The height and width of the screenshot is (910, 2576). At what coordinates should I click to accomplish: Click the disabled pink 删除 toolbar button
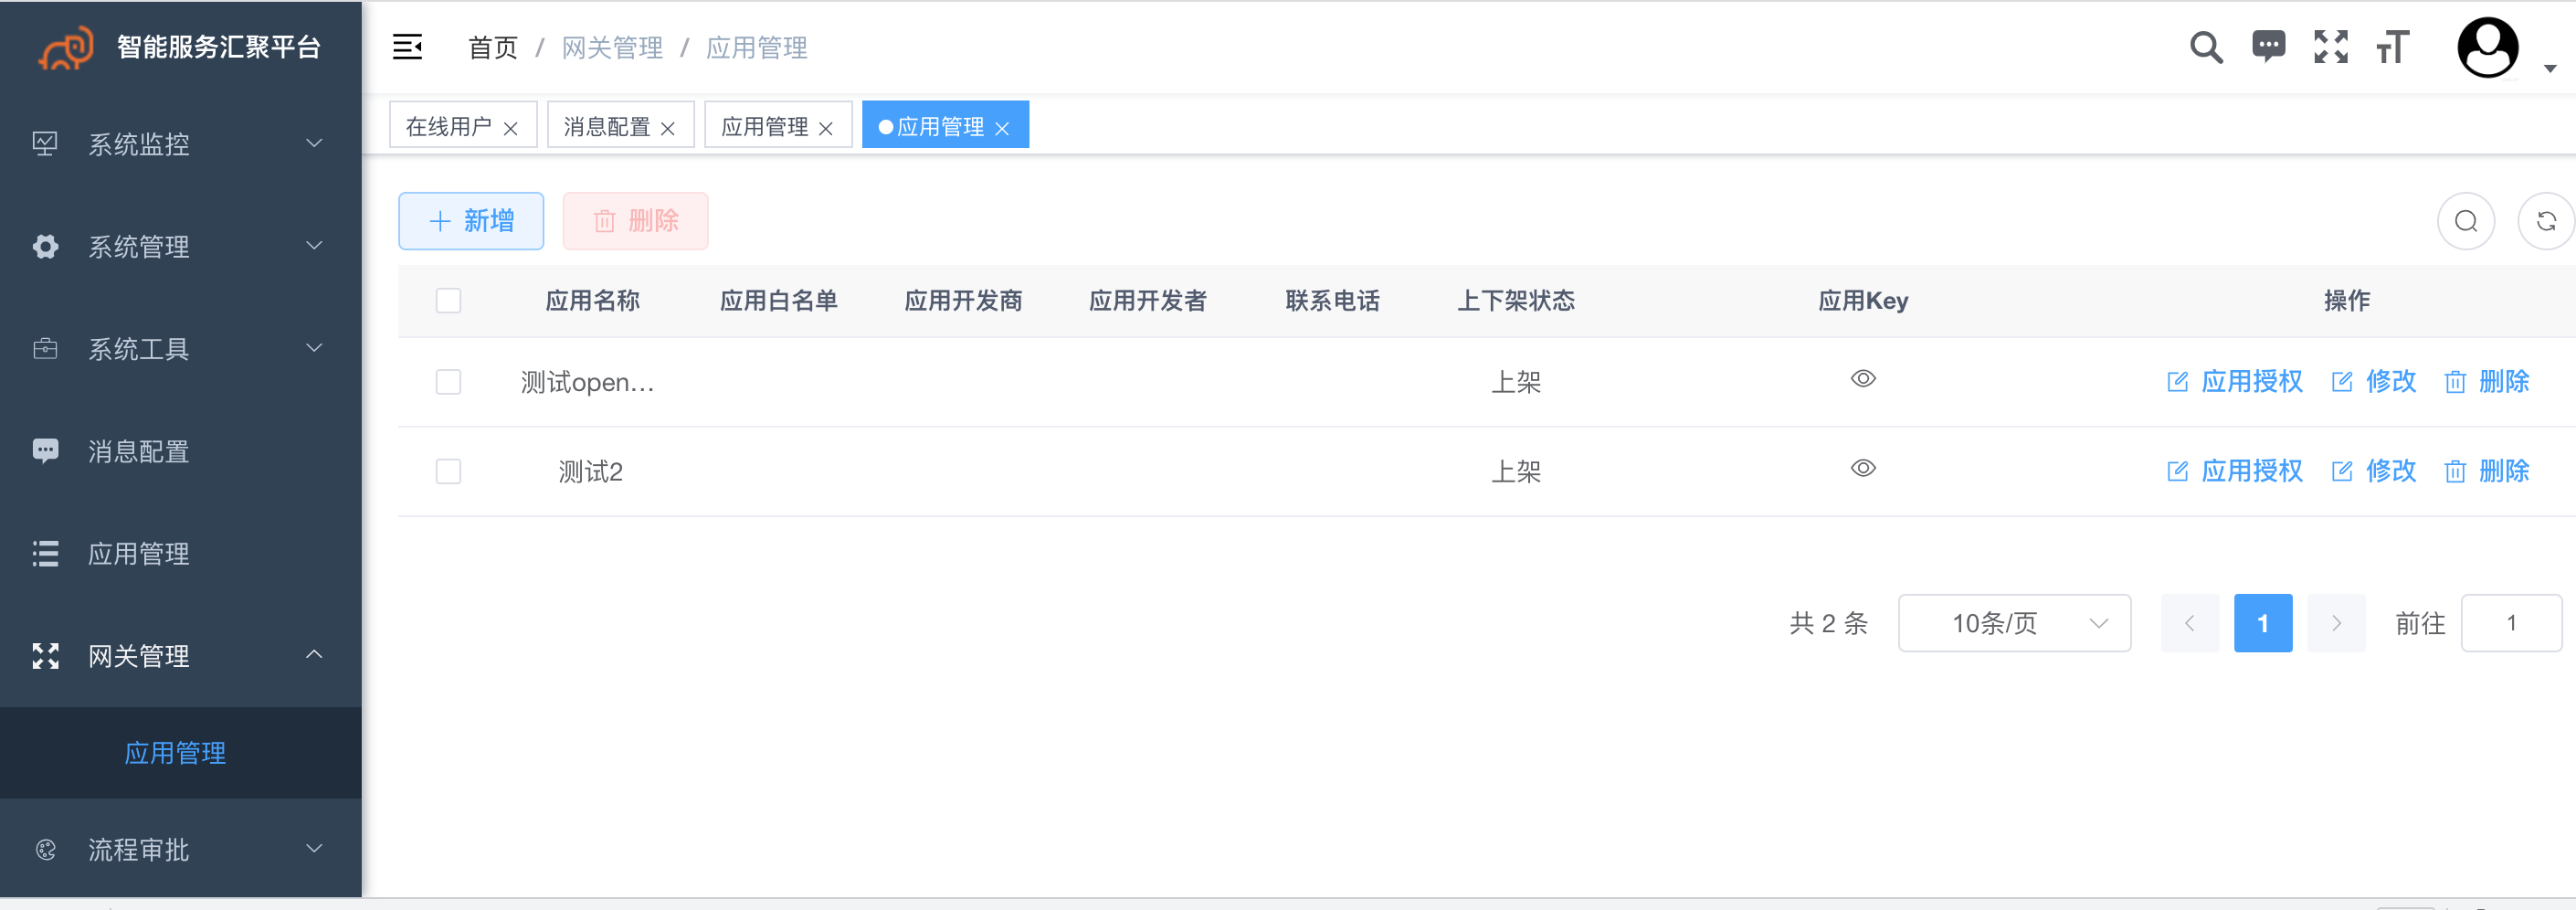[635, 221]
